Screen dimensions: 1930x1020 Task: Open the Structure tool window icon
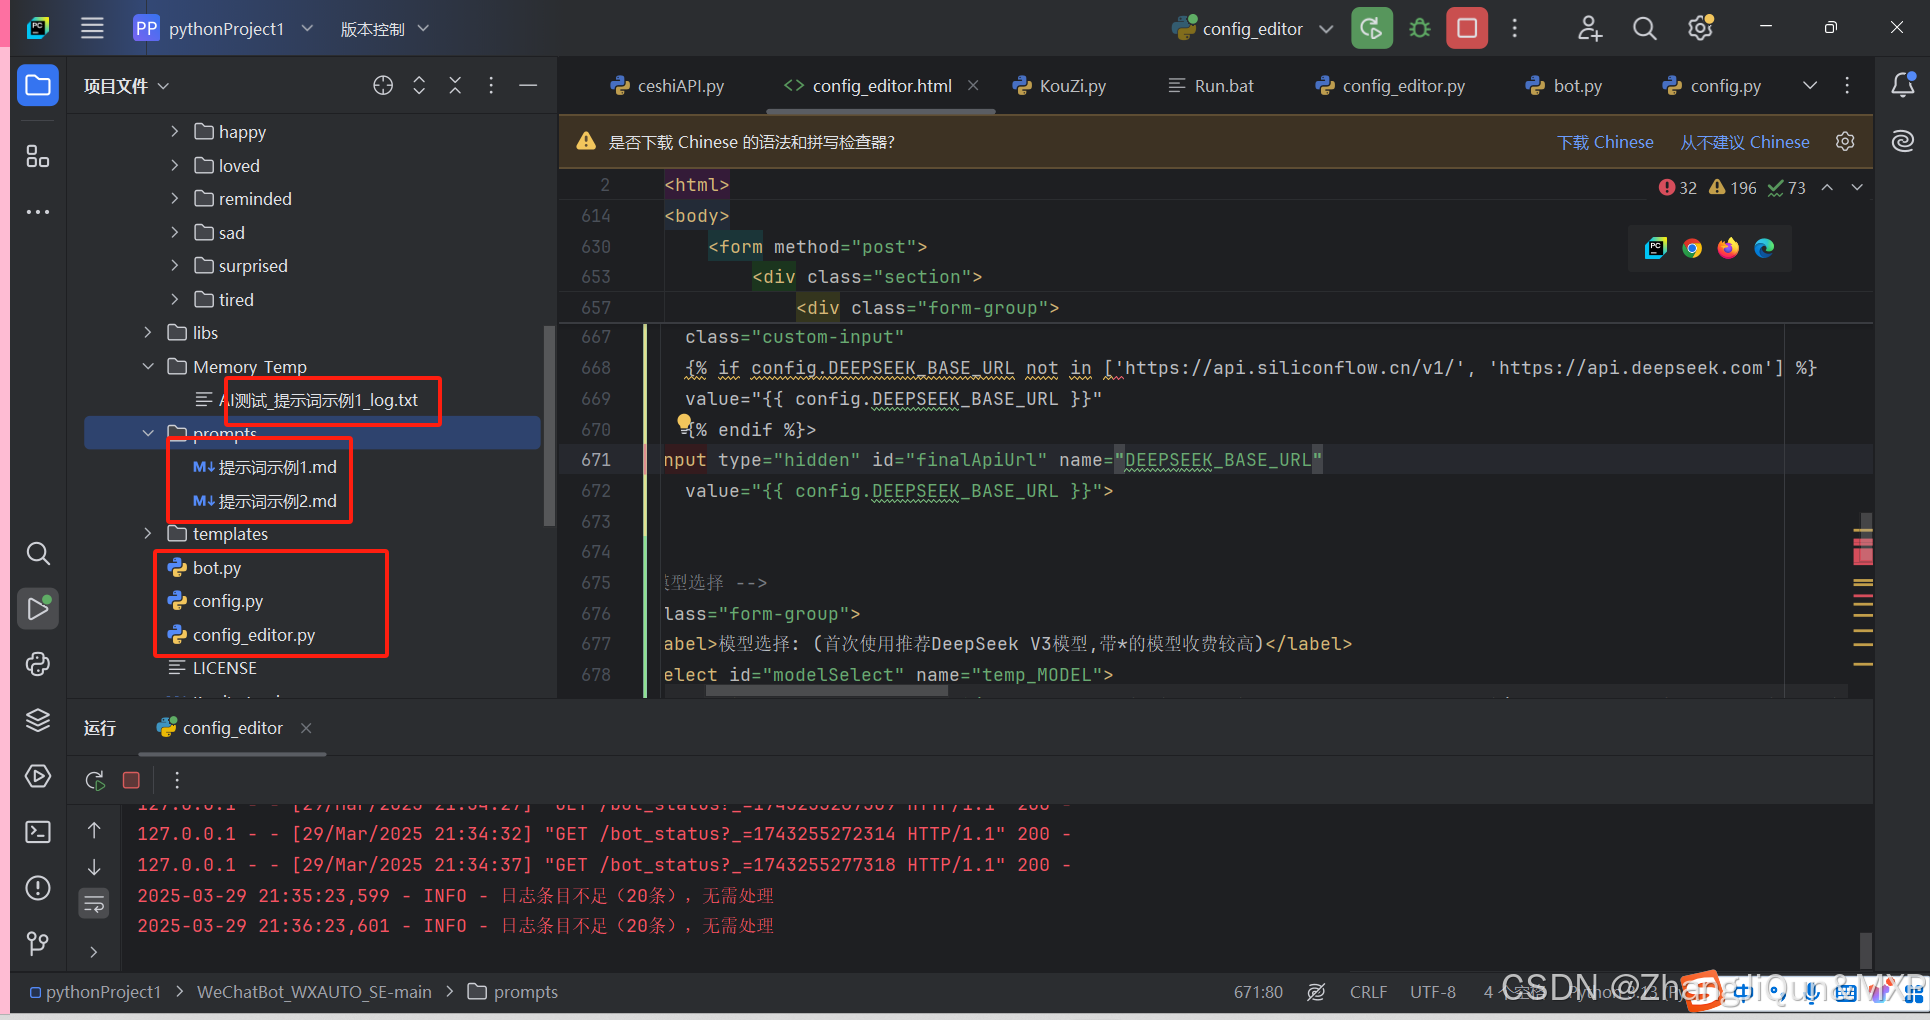38,155
